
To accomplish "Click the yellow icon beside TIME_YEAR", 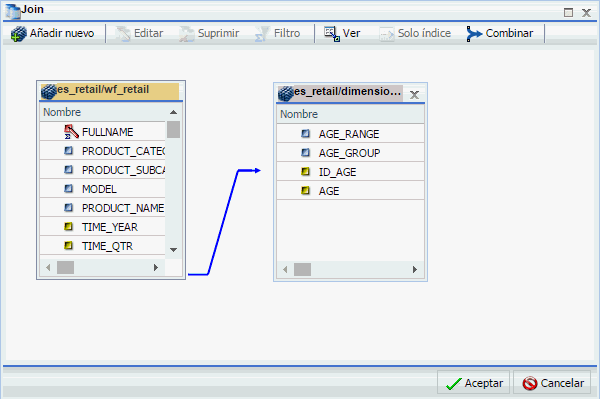I will [69, 227].
